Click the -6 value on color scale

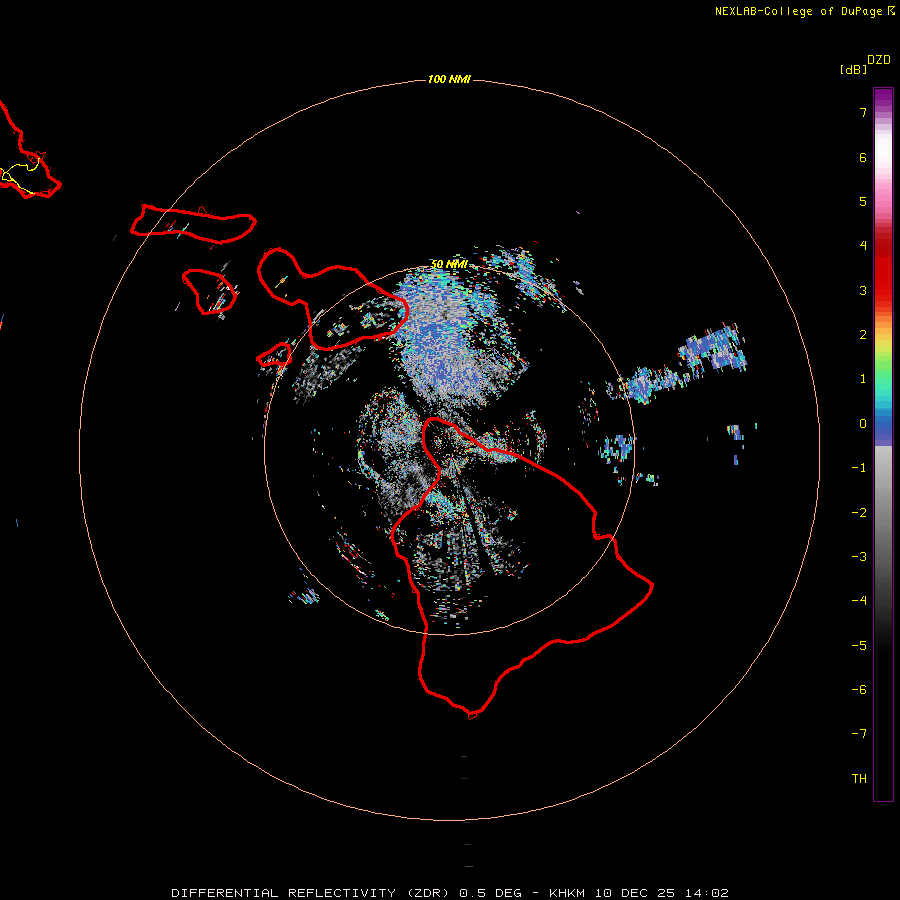pyautogui.click(x=859, y=690)
